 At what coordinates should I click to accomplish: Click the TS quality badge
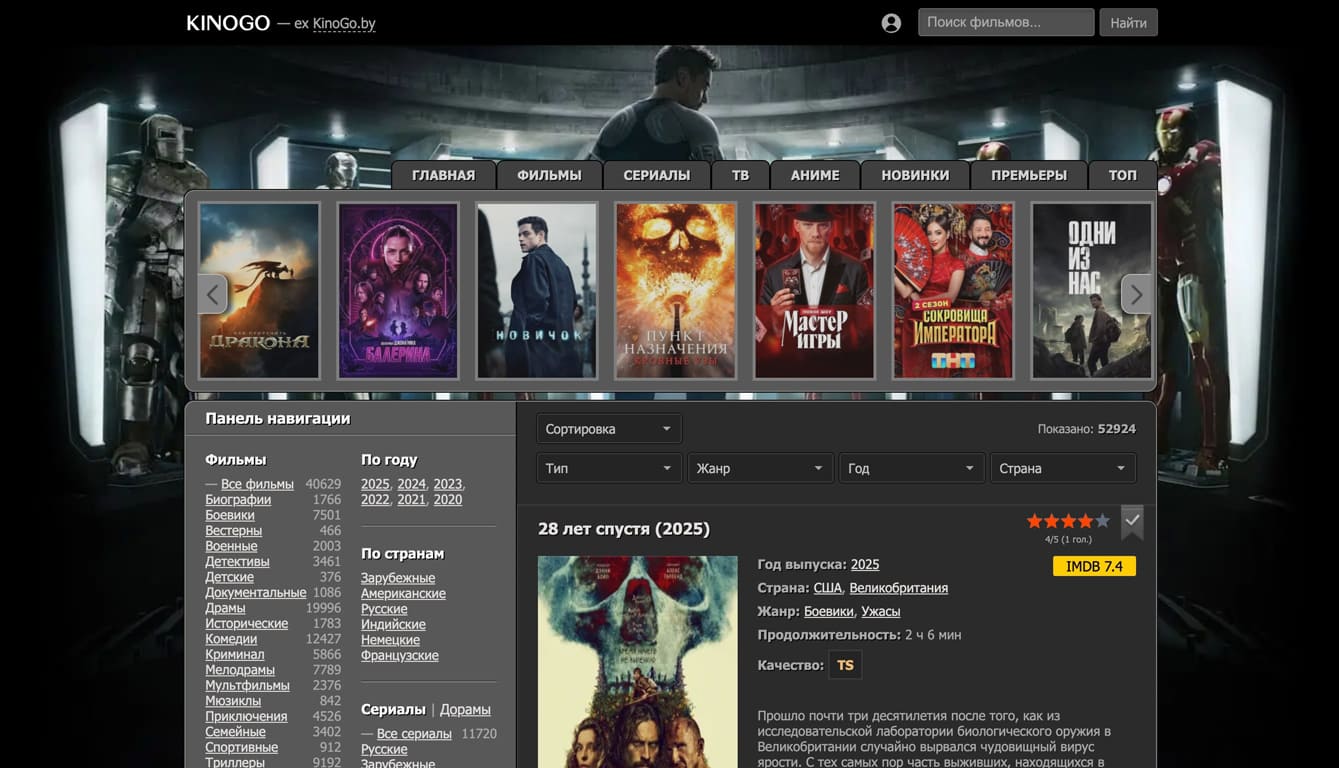(x=845, y=665)
